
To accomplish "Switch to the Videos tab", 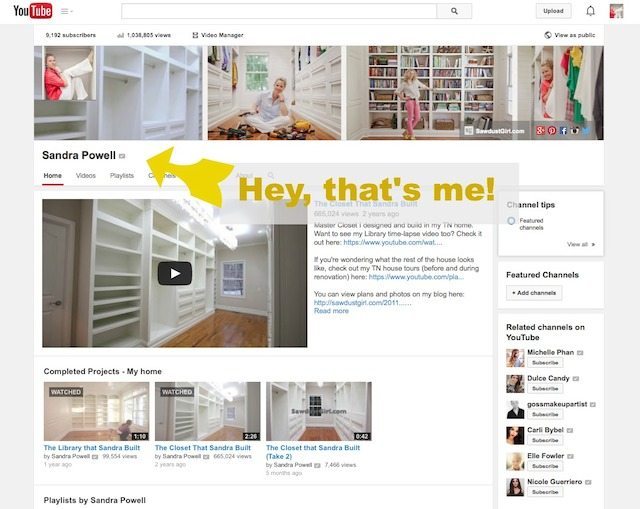I will [86, 176].
